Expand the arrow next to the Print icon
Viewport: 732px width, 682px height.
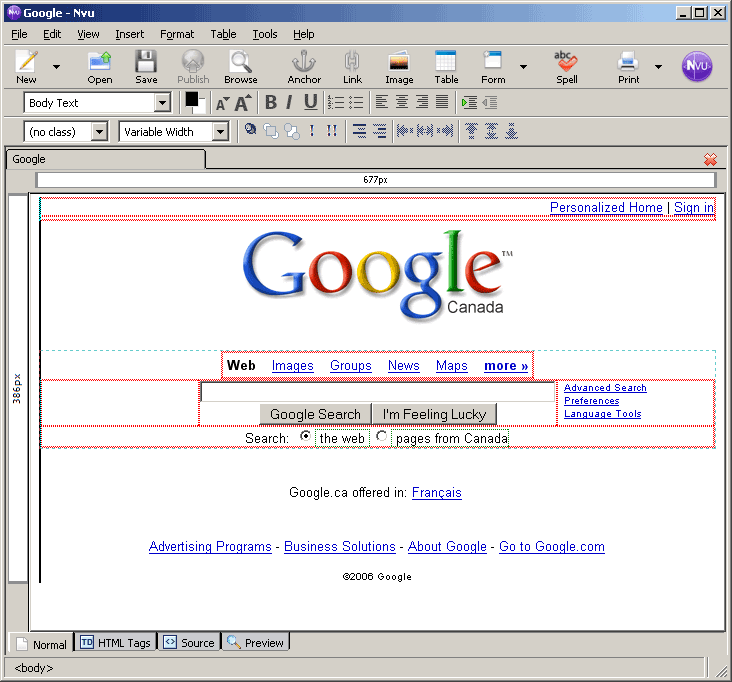(658, 67)
